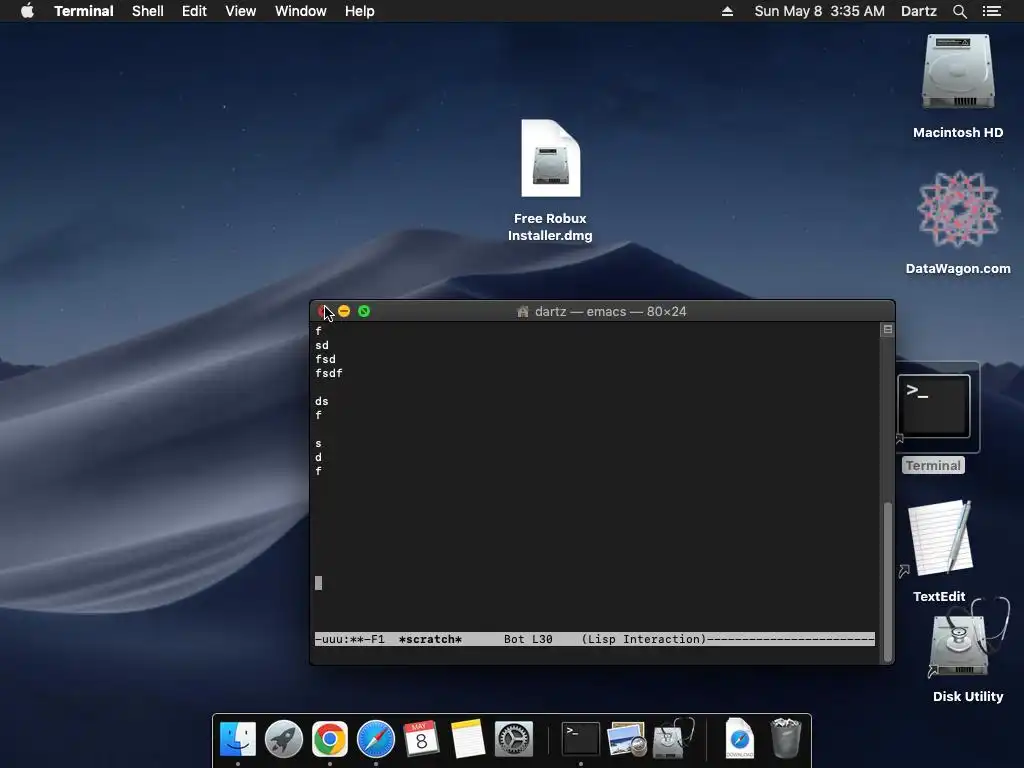Open Notes app in the Dock
The height and width of the screenshot is (768, 1024).
[468, 739]
